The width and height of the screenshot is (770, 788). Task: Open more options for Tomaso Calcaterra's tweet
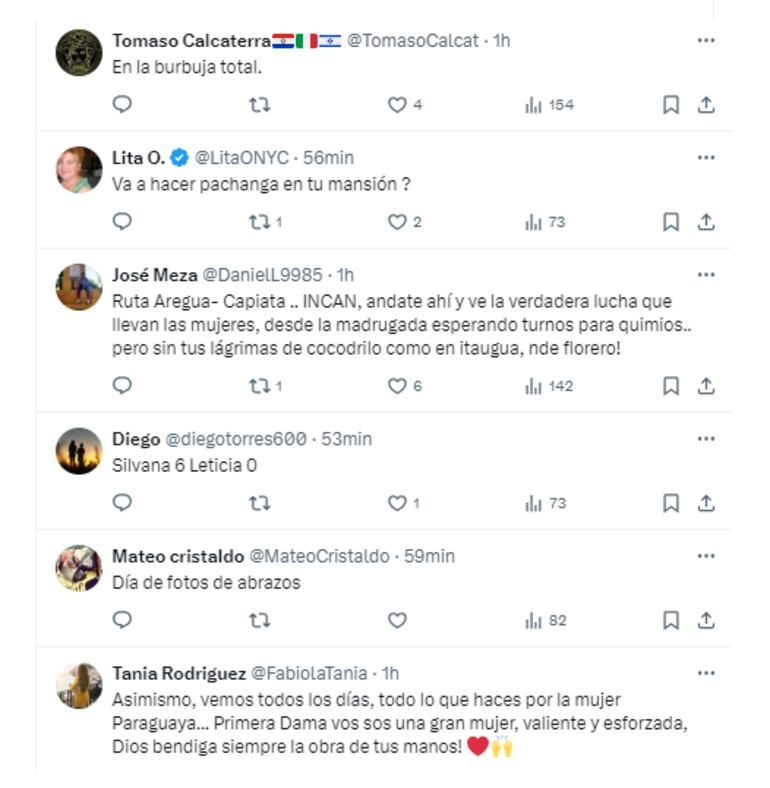point(706,40)
